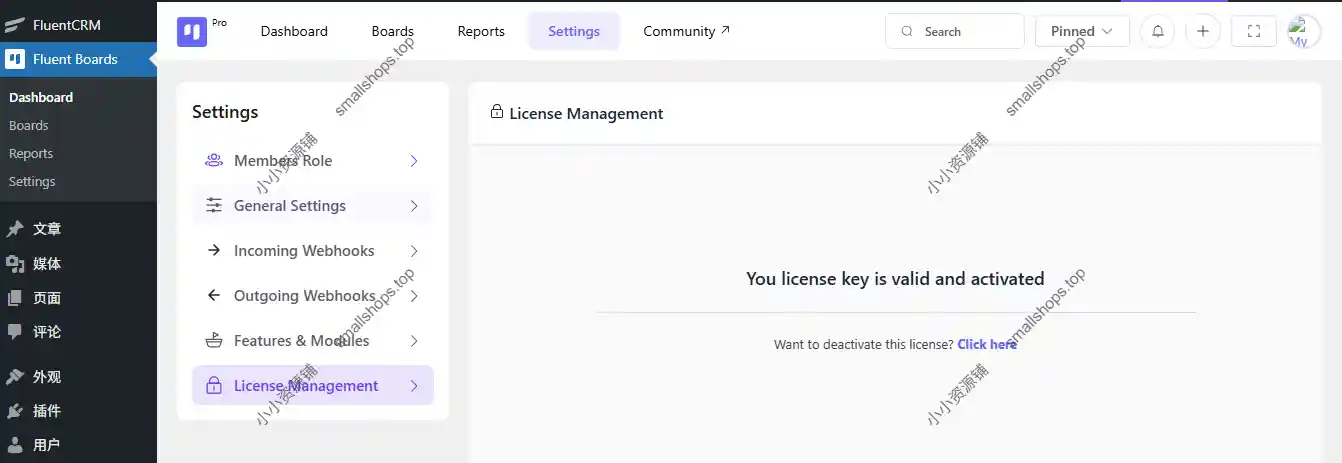1342x463 pixels.
Task: Click the License Management heading text
Action: 586,113
